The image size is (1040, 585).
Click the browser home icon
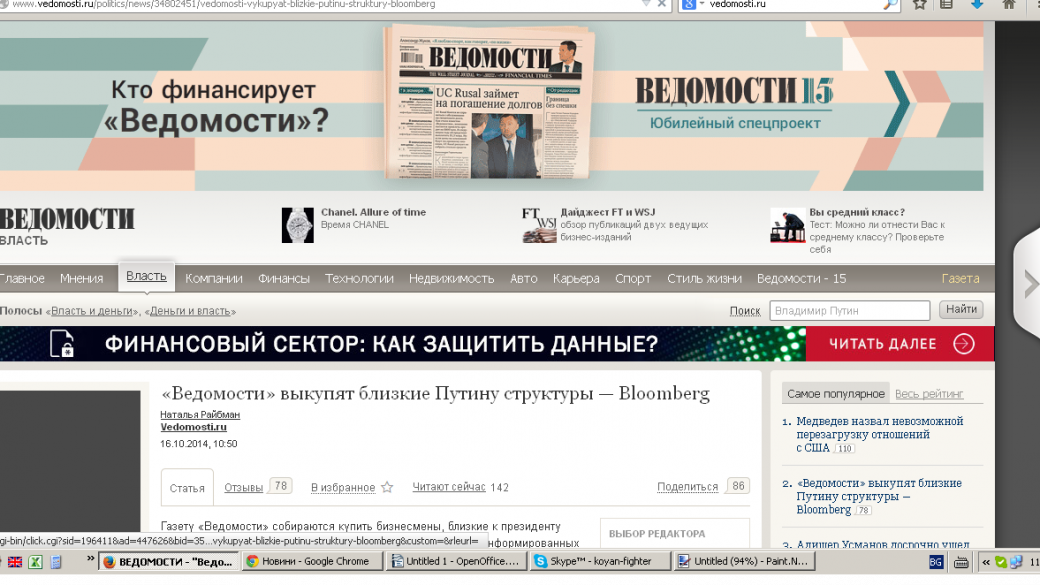point(1009,4)
